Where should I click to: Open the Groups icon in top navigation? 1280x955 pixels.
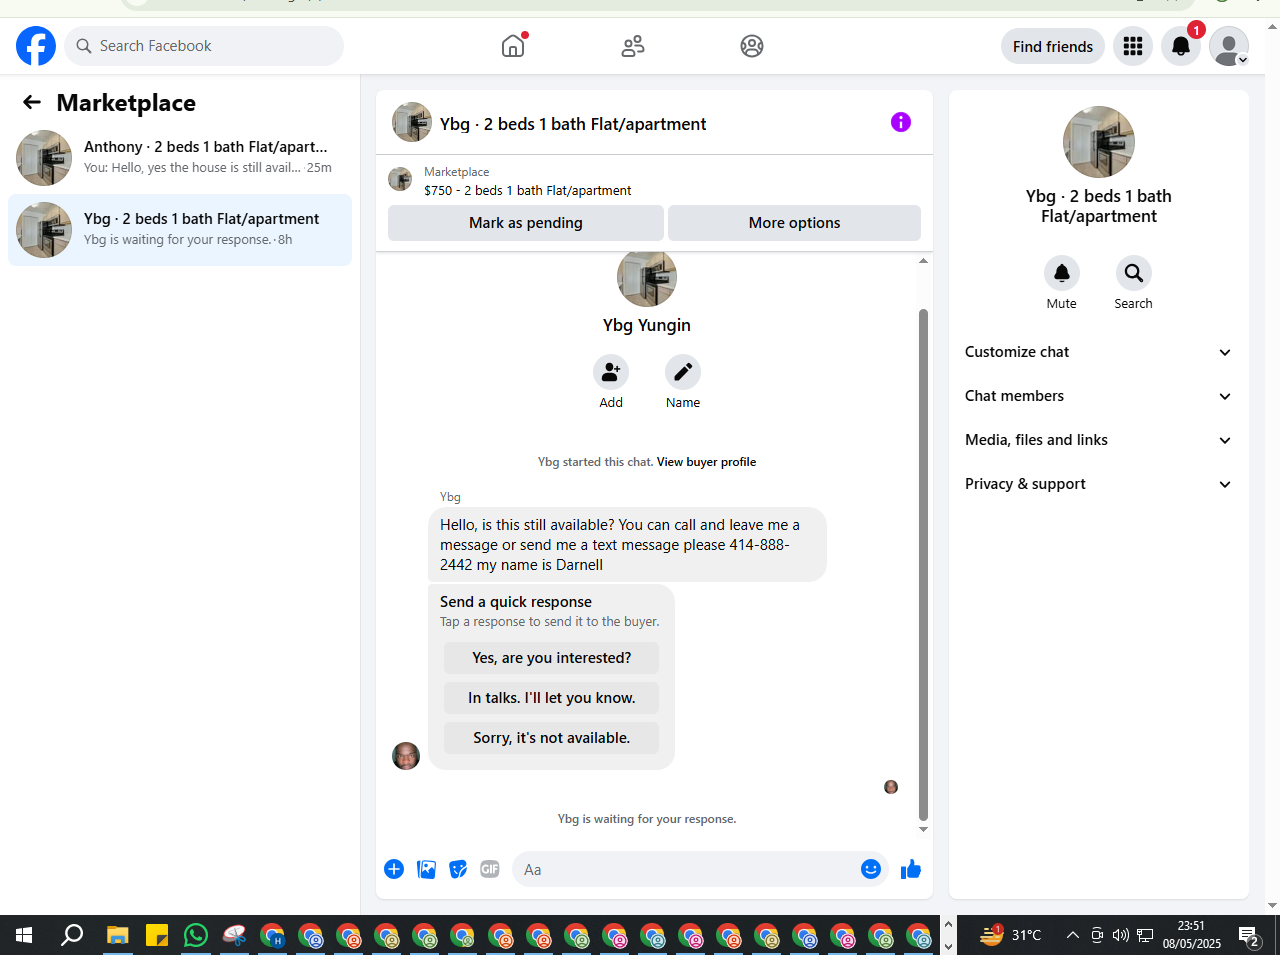pos(752,46)
